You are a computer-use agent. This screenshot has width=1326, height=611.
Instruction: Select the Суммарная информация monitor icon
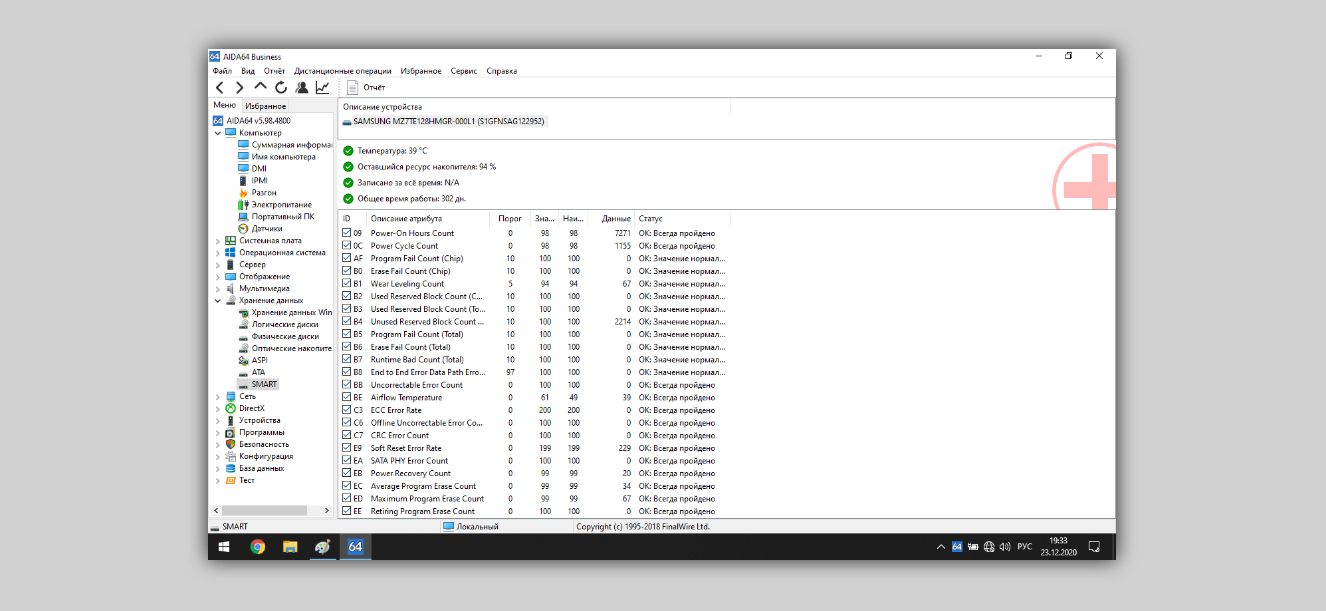(x=243, y=144)
